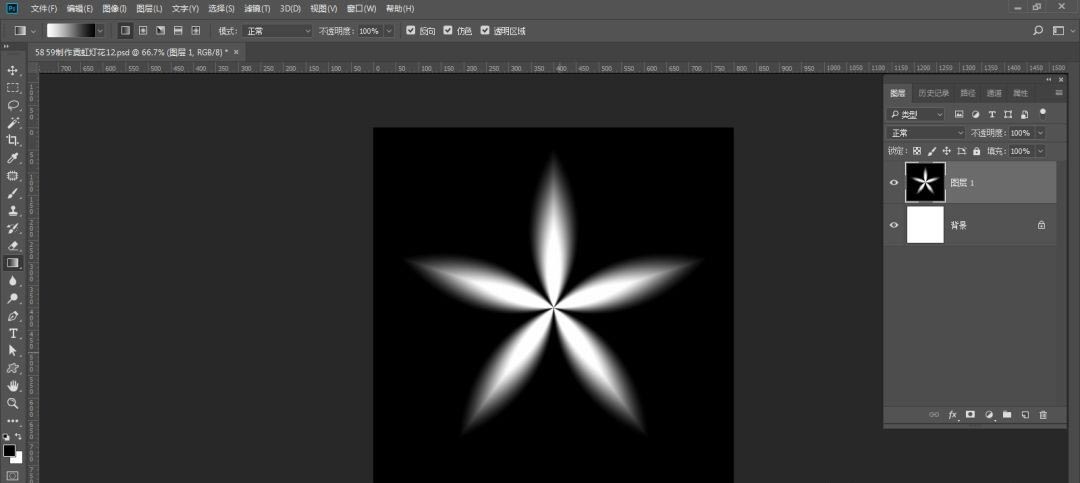Screen dimensions: 1080x483
Task: Select the Move tool
Action: point(12,70)
